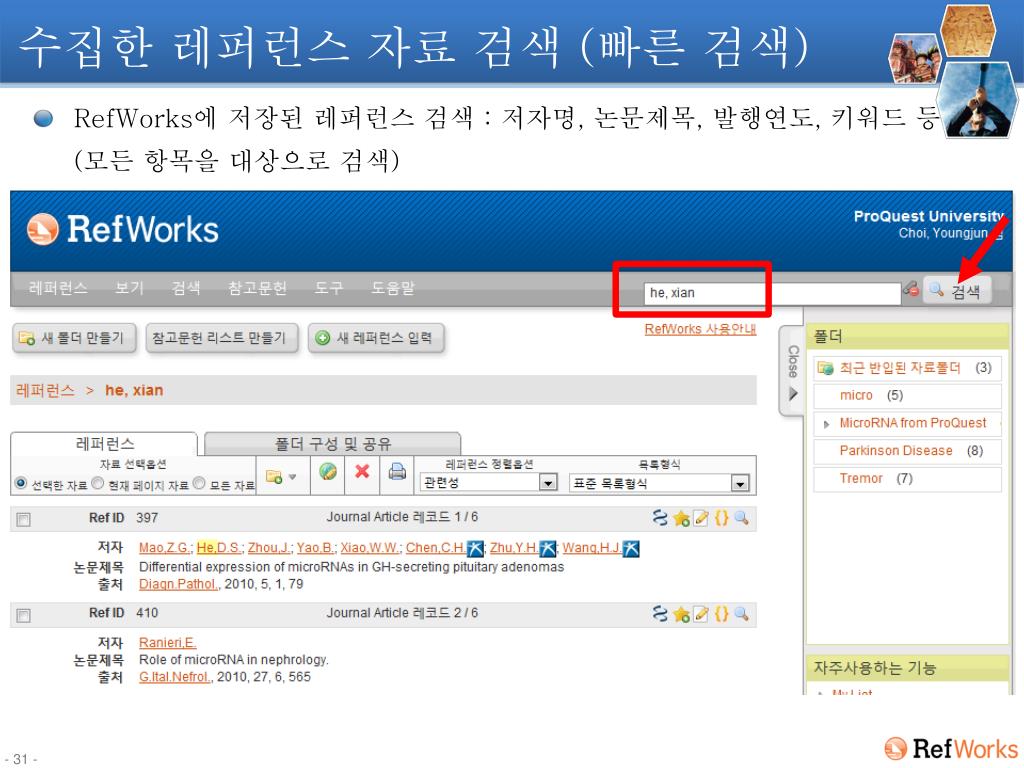This screenshot has height=768, width=1024.
Task: Open the micro folder
Action: point(856,396)
